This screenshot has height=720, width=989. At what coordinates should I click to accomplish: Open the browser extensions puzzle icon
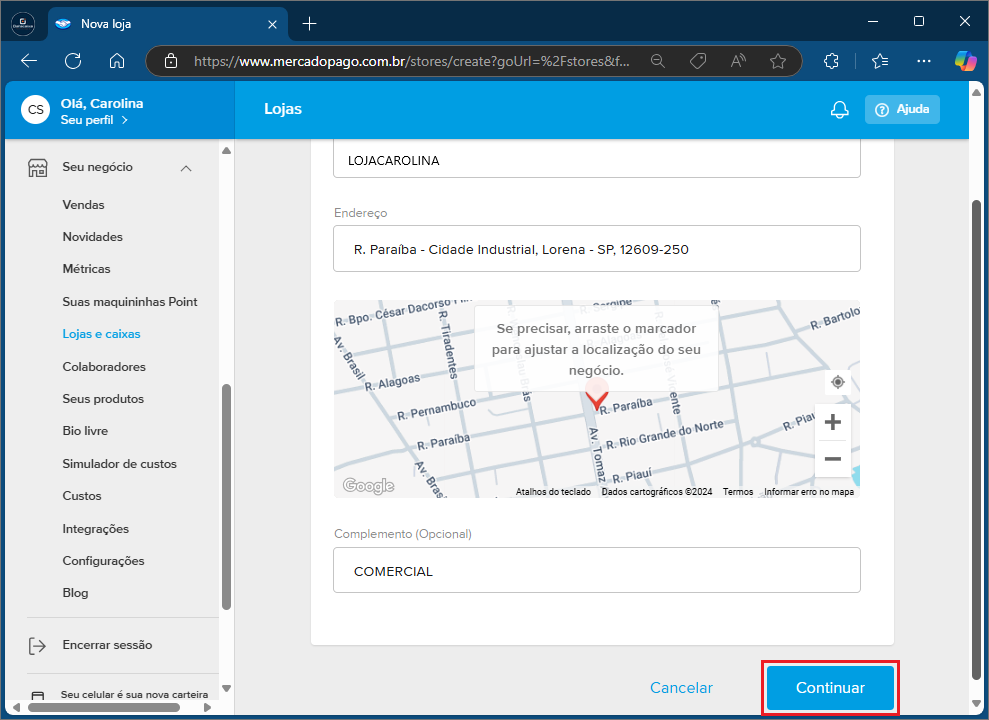point(831,61)
